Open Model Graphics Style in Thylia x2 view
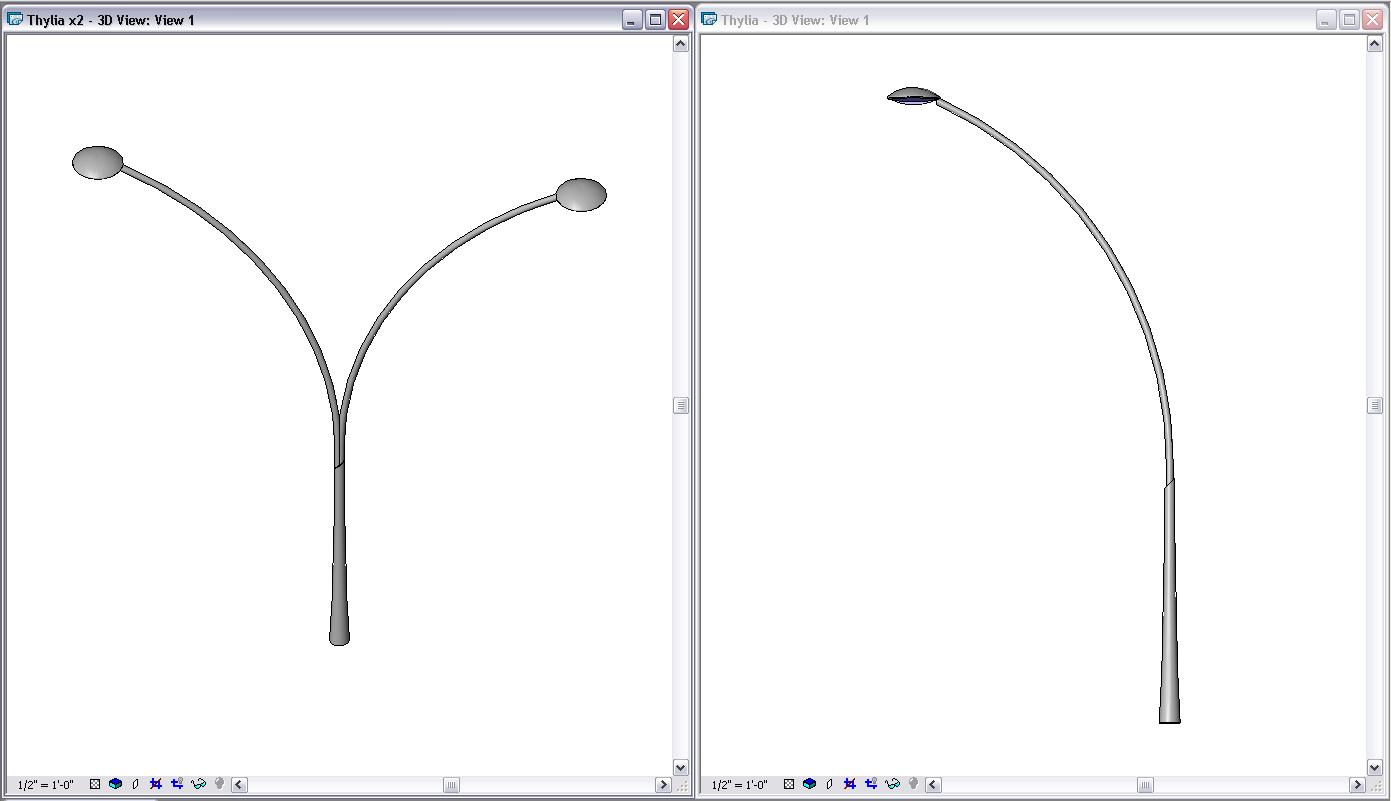 [115, 785]
